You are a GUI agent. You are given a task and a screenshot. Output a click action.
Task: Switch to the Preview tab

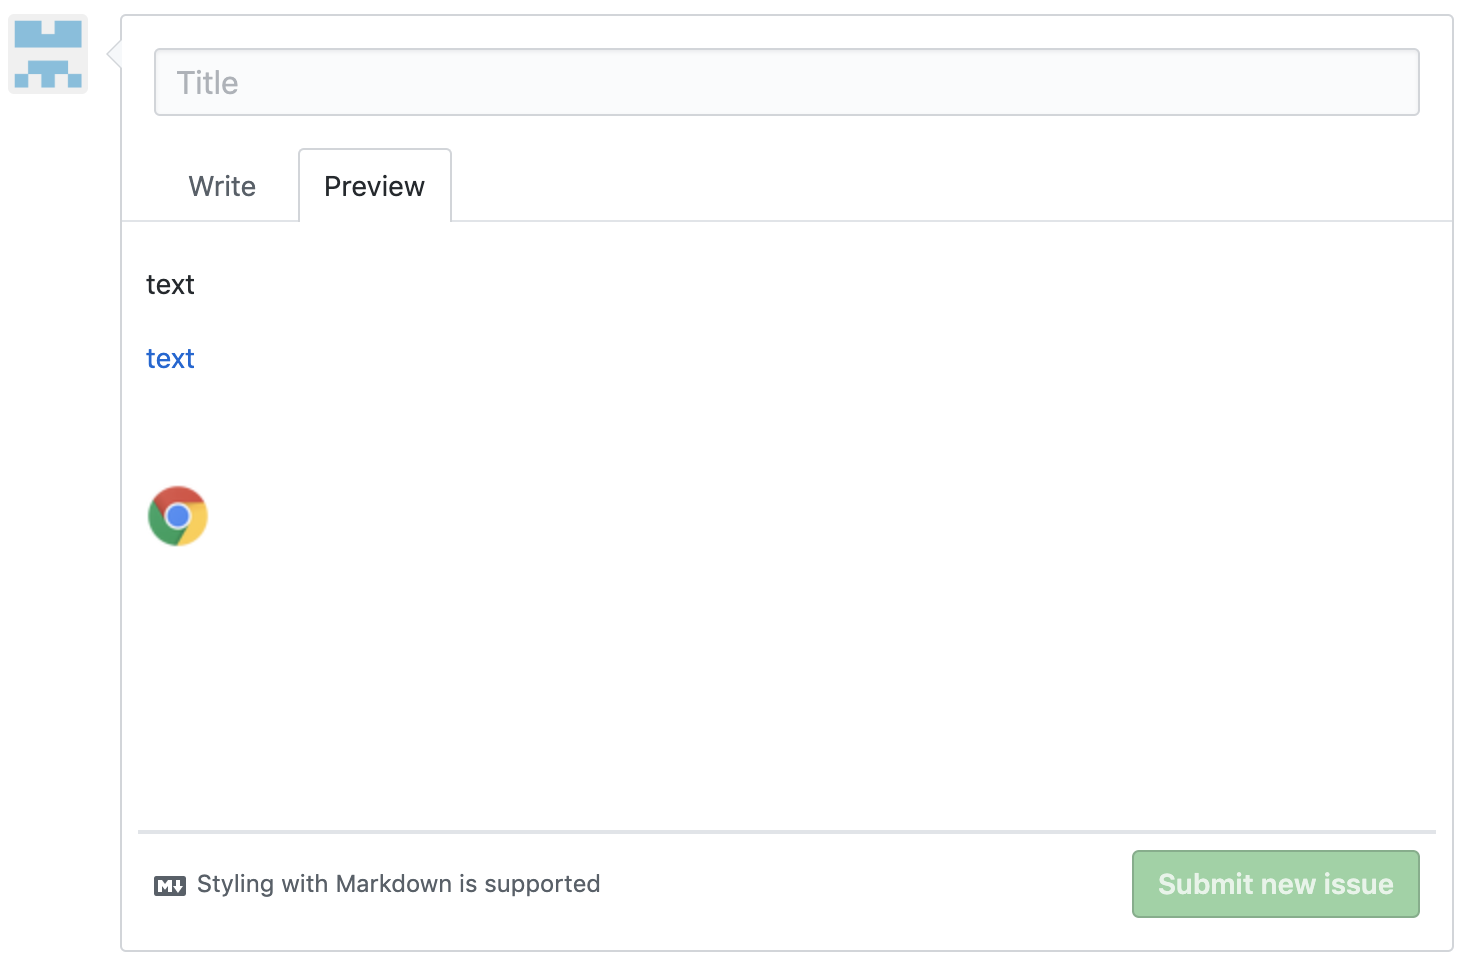coord(374,185)
